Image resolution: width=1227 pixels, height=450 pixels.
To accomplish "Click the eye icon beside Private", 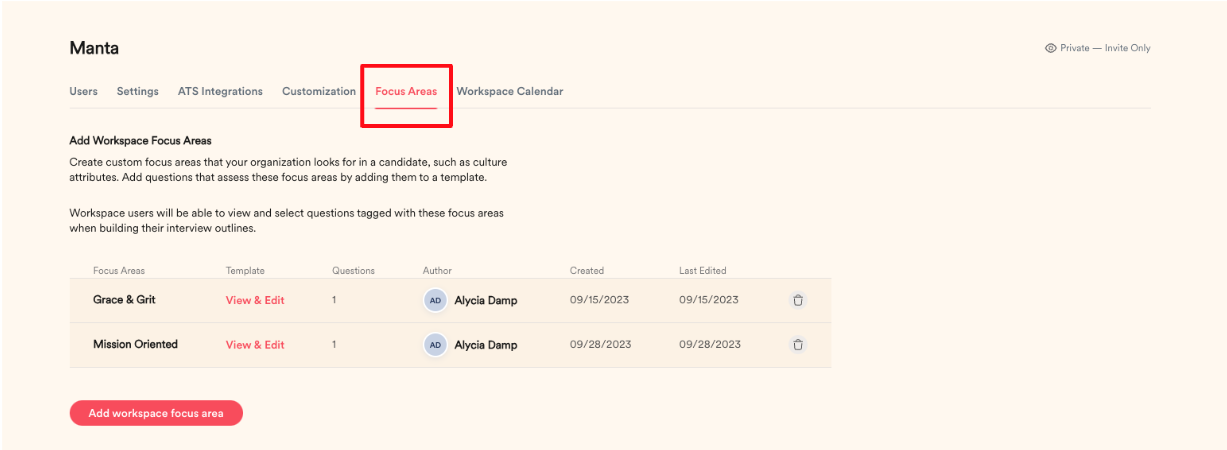I will (x=1050, y=48).
